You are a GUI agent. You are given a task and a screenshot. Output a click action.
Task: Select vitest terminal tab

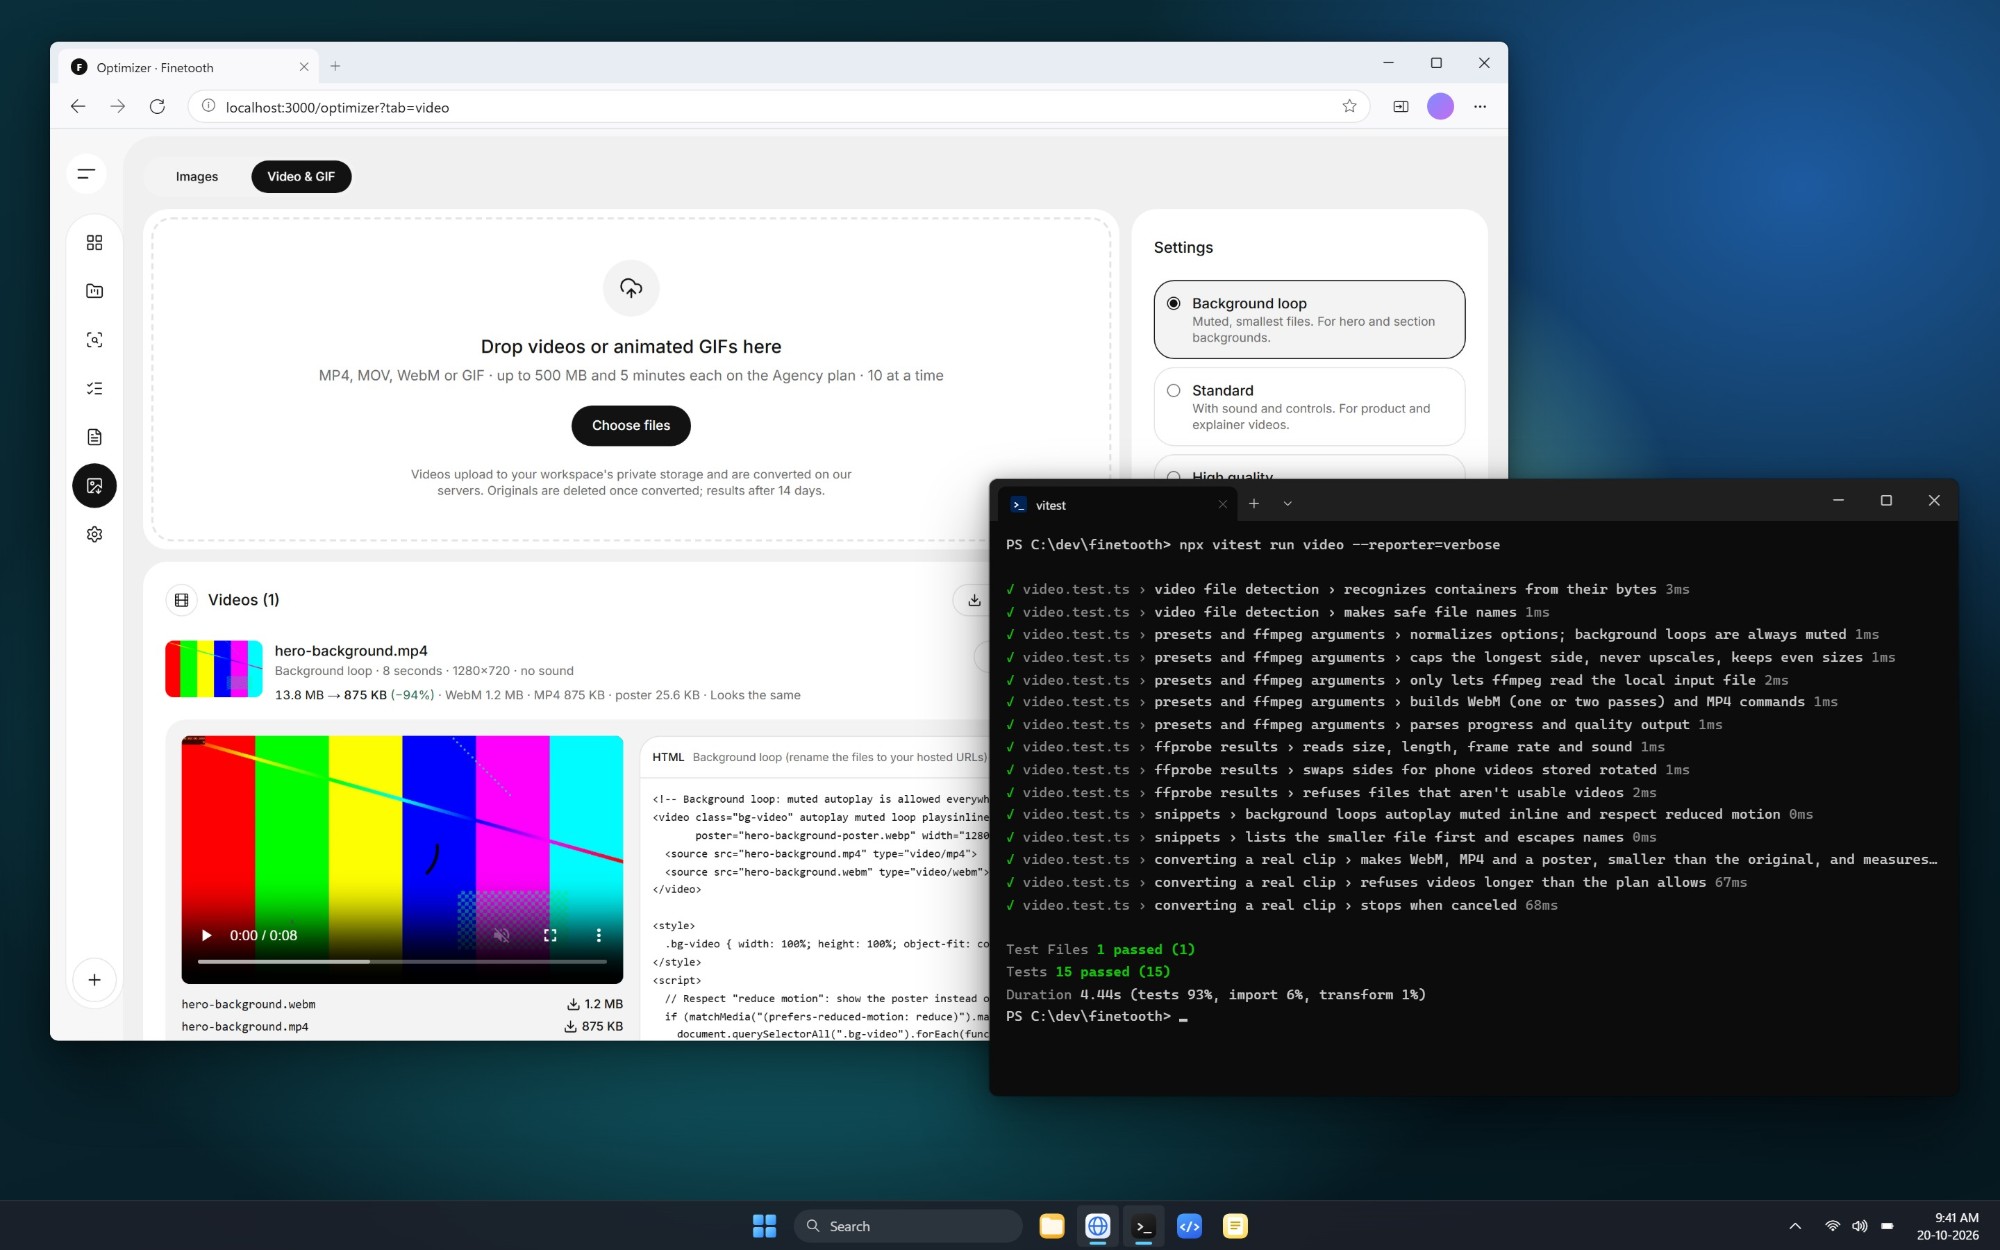tap(1117, 505)
